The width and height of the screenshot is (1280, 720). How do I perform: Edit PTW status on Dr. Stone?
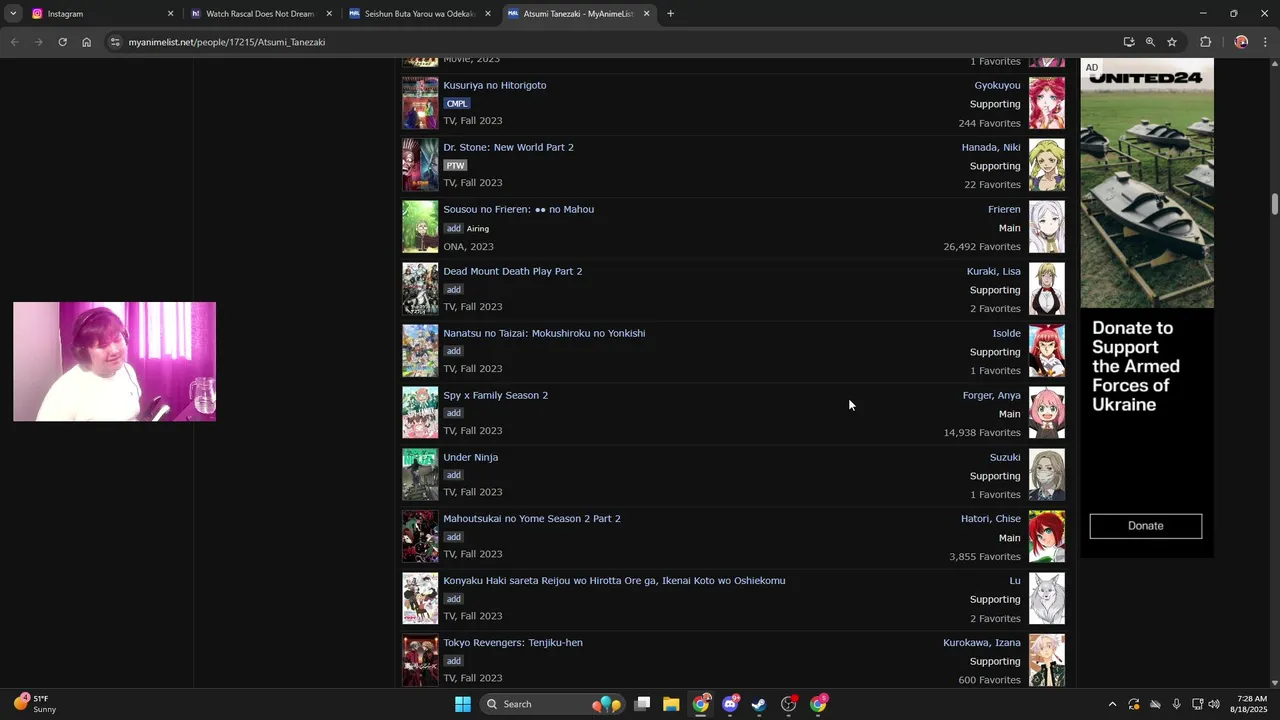455,166
